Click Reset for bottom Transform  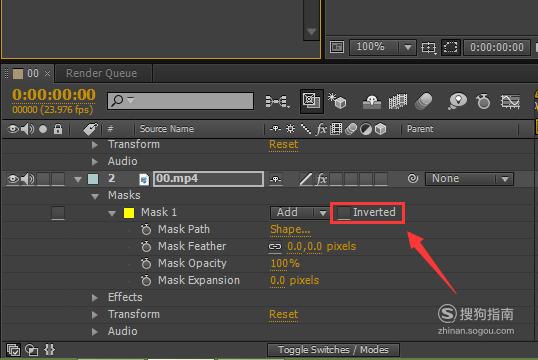pyautogui.click(x=283, y=314)
